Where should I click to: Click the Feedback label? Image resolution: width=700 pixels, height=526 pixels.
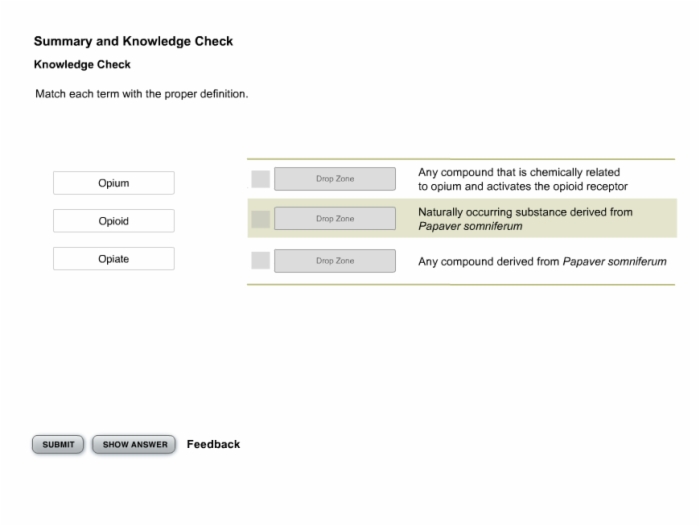point(213,444)
